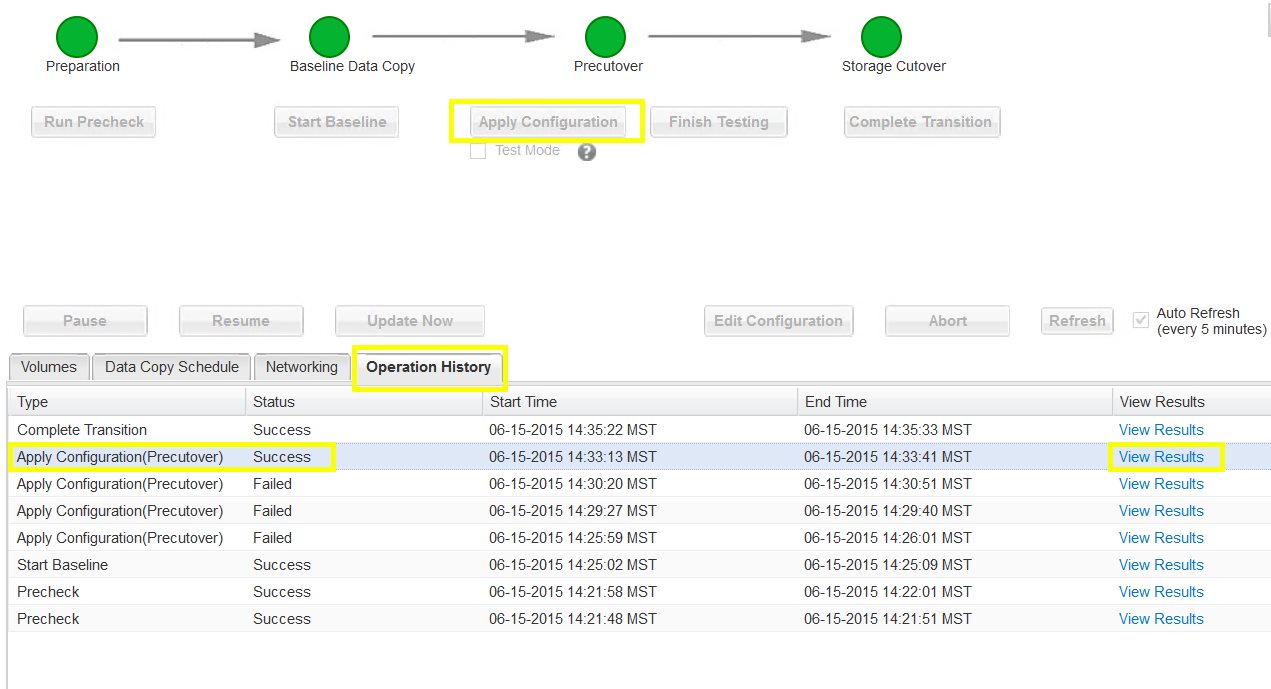Switch to the Volumes tab
The image size is (1271, 689).
(x=49, y=367)
